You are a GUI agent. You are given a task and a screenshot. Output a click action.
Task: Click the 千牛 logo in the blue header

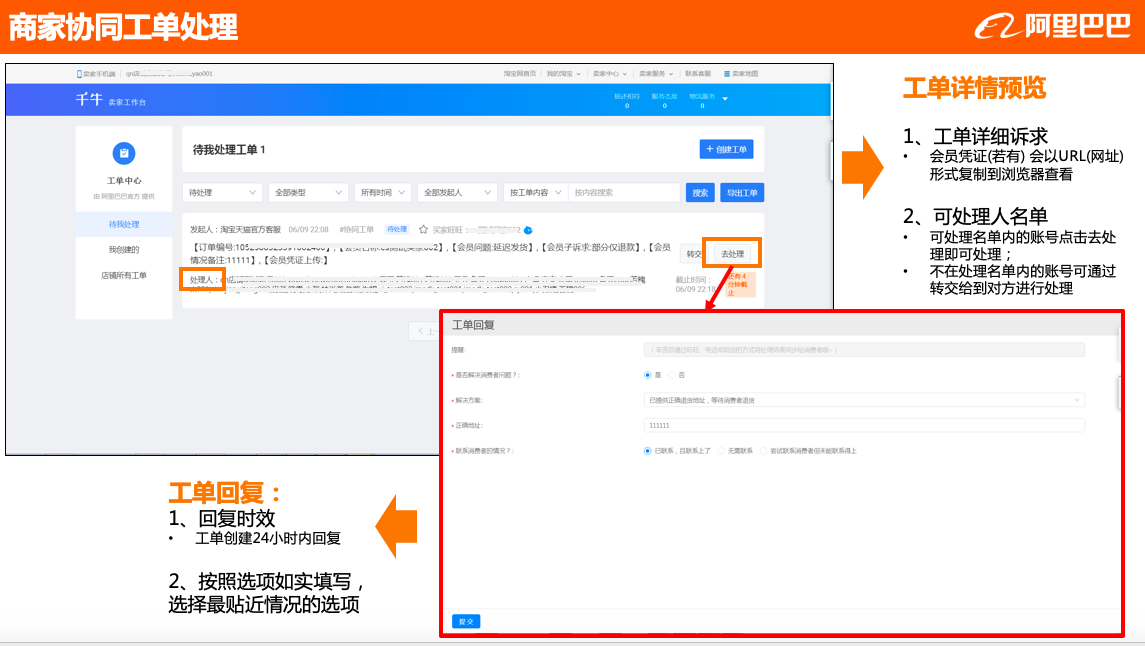pos(89,99)
